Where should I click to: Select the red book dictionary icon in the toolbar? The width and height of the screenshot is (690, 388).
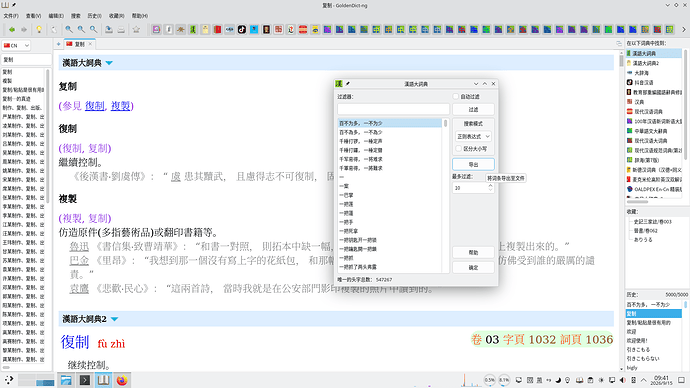point(217,29)
